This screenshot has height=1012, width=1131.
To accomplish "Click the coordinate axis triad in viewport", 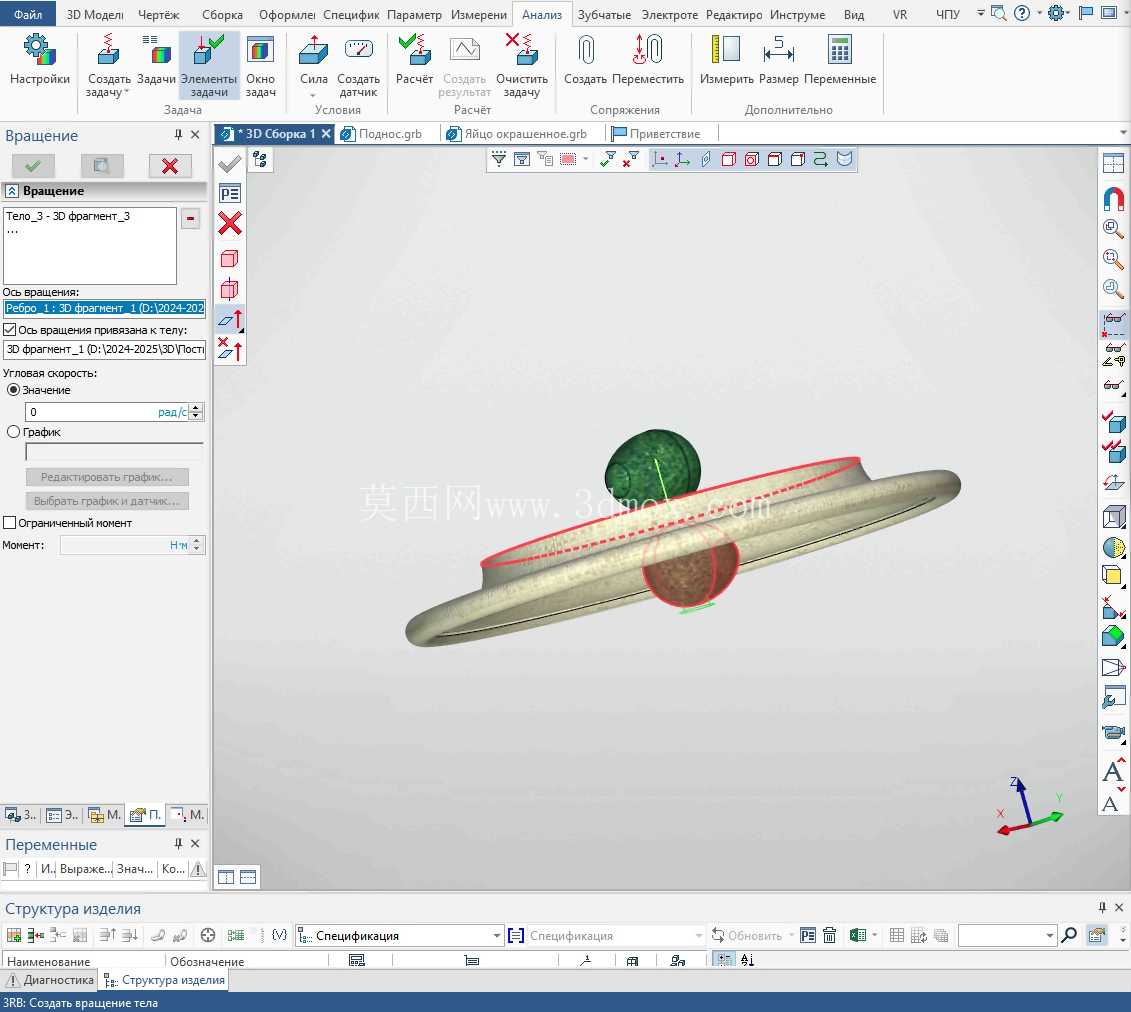I will point(1029,806).
